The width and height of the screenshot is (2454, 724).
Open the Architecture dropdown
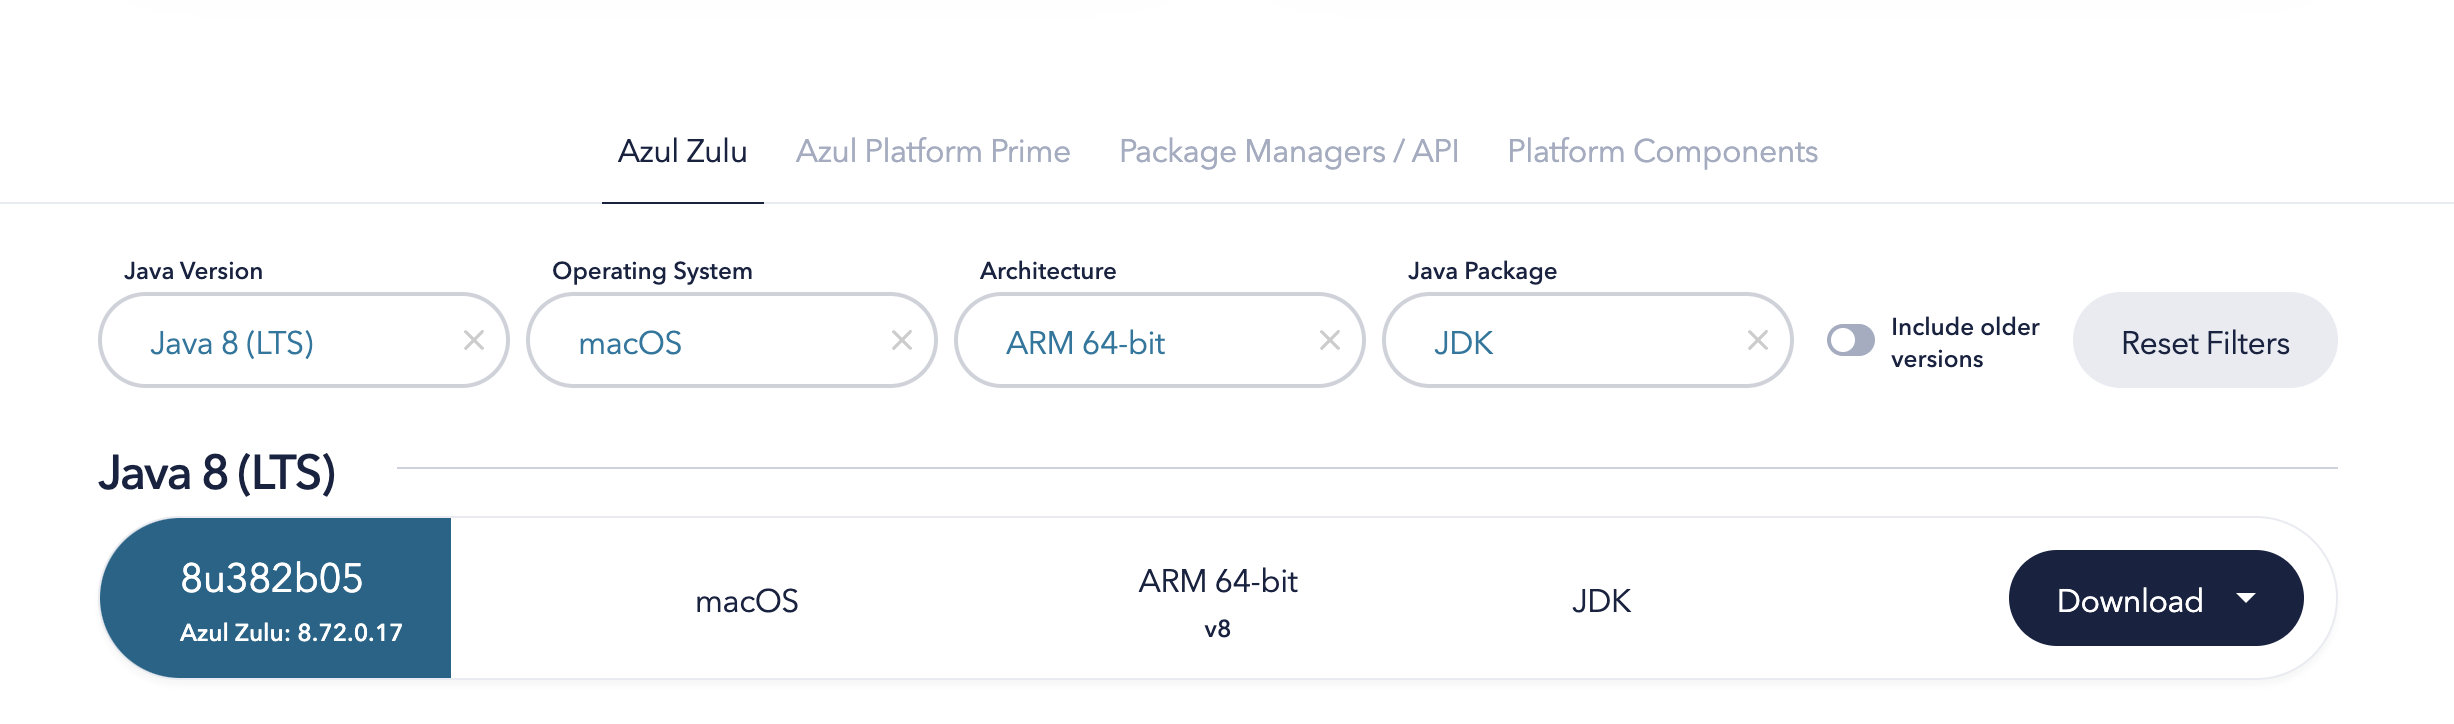coord(1160,340)
